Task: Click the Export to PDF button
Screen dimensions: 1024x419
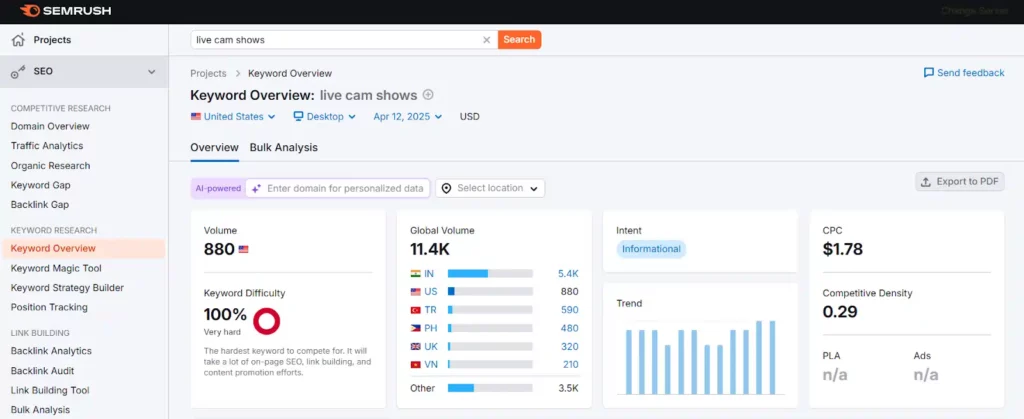Action: [x=959, y=182]
